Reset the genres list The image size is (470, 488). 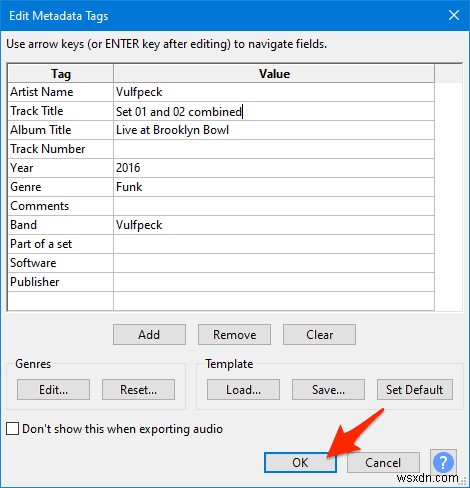(x=138, y=389)
